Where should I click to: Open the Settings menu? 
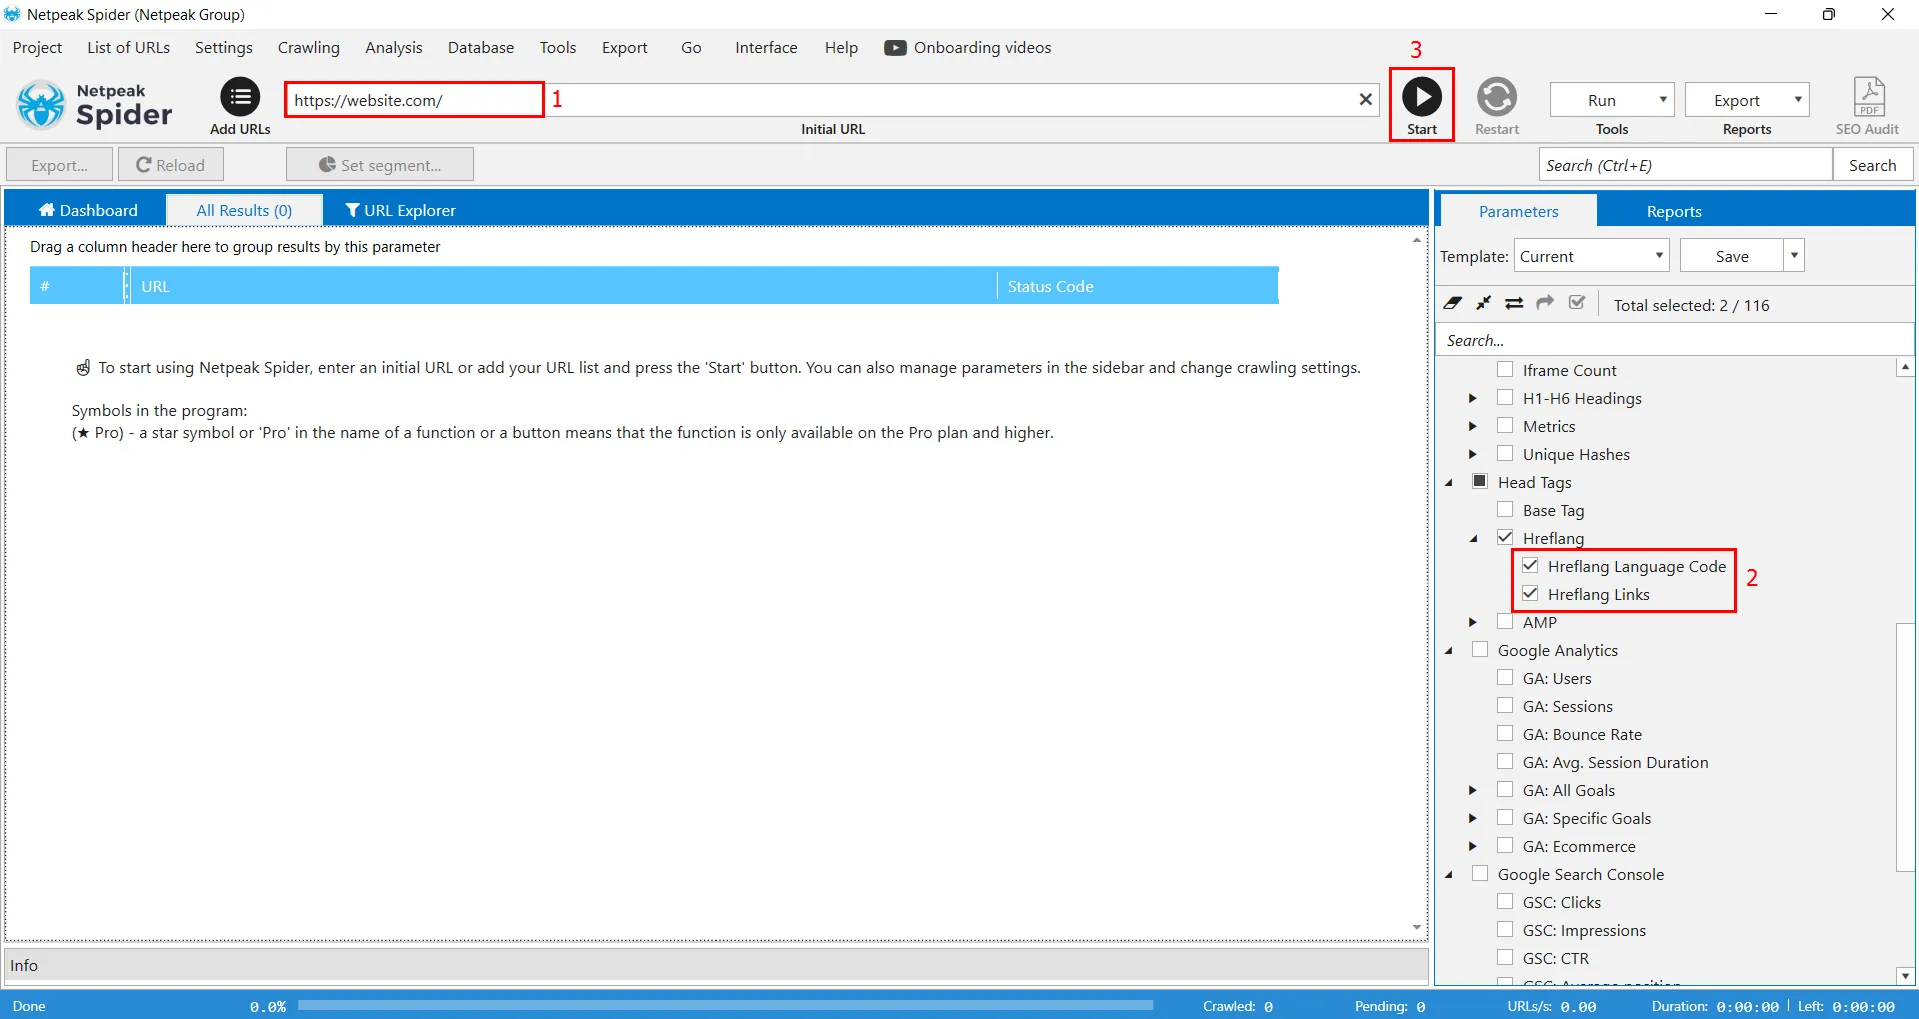point(224,47)
